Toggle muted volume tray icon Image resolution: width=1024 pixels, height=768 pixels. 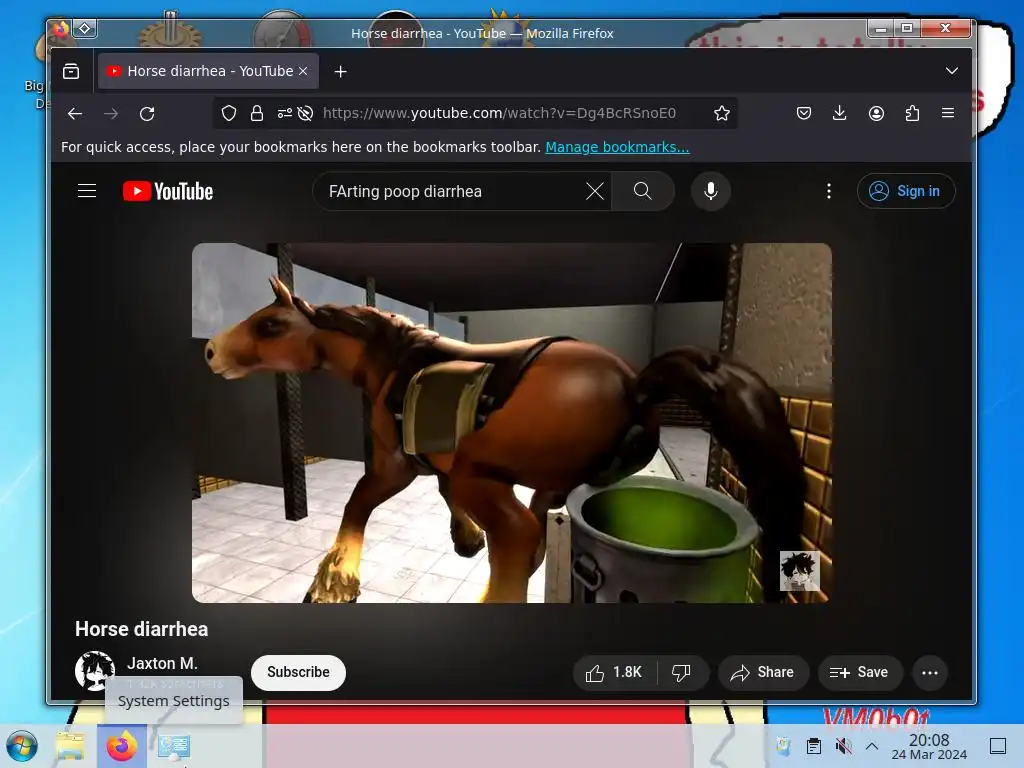(x=843, y=746)
